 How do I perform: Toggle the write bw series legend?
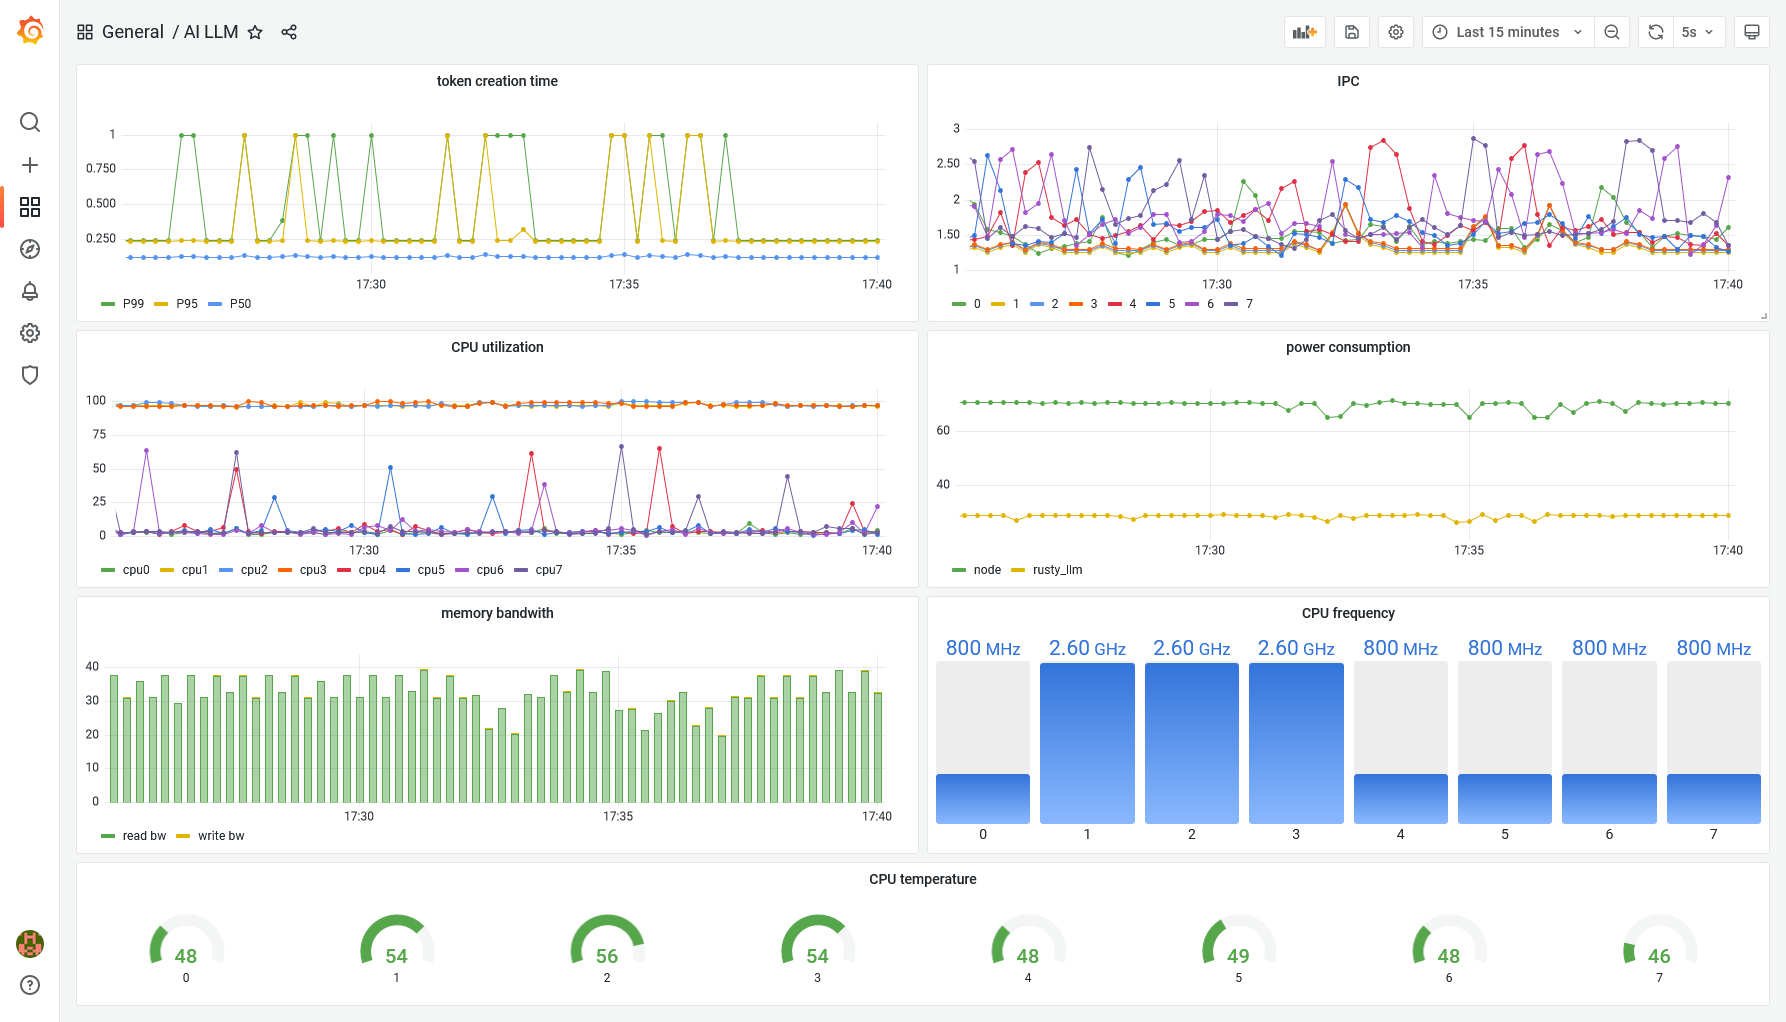tap(221, 836)
